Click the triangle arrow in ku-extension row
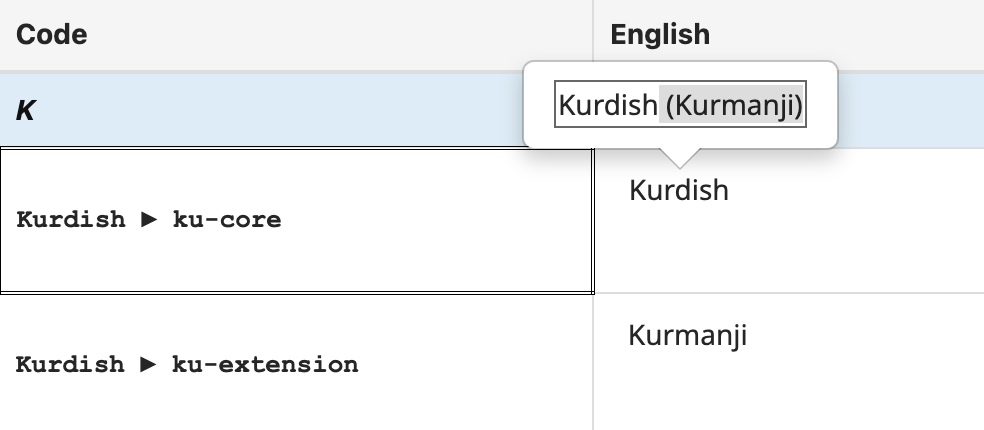Viewport: 984px width, 430px height. click(149, 364)
